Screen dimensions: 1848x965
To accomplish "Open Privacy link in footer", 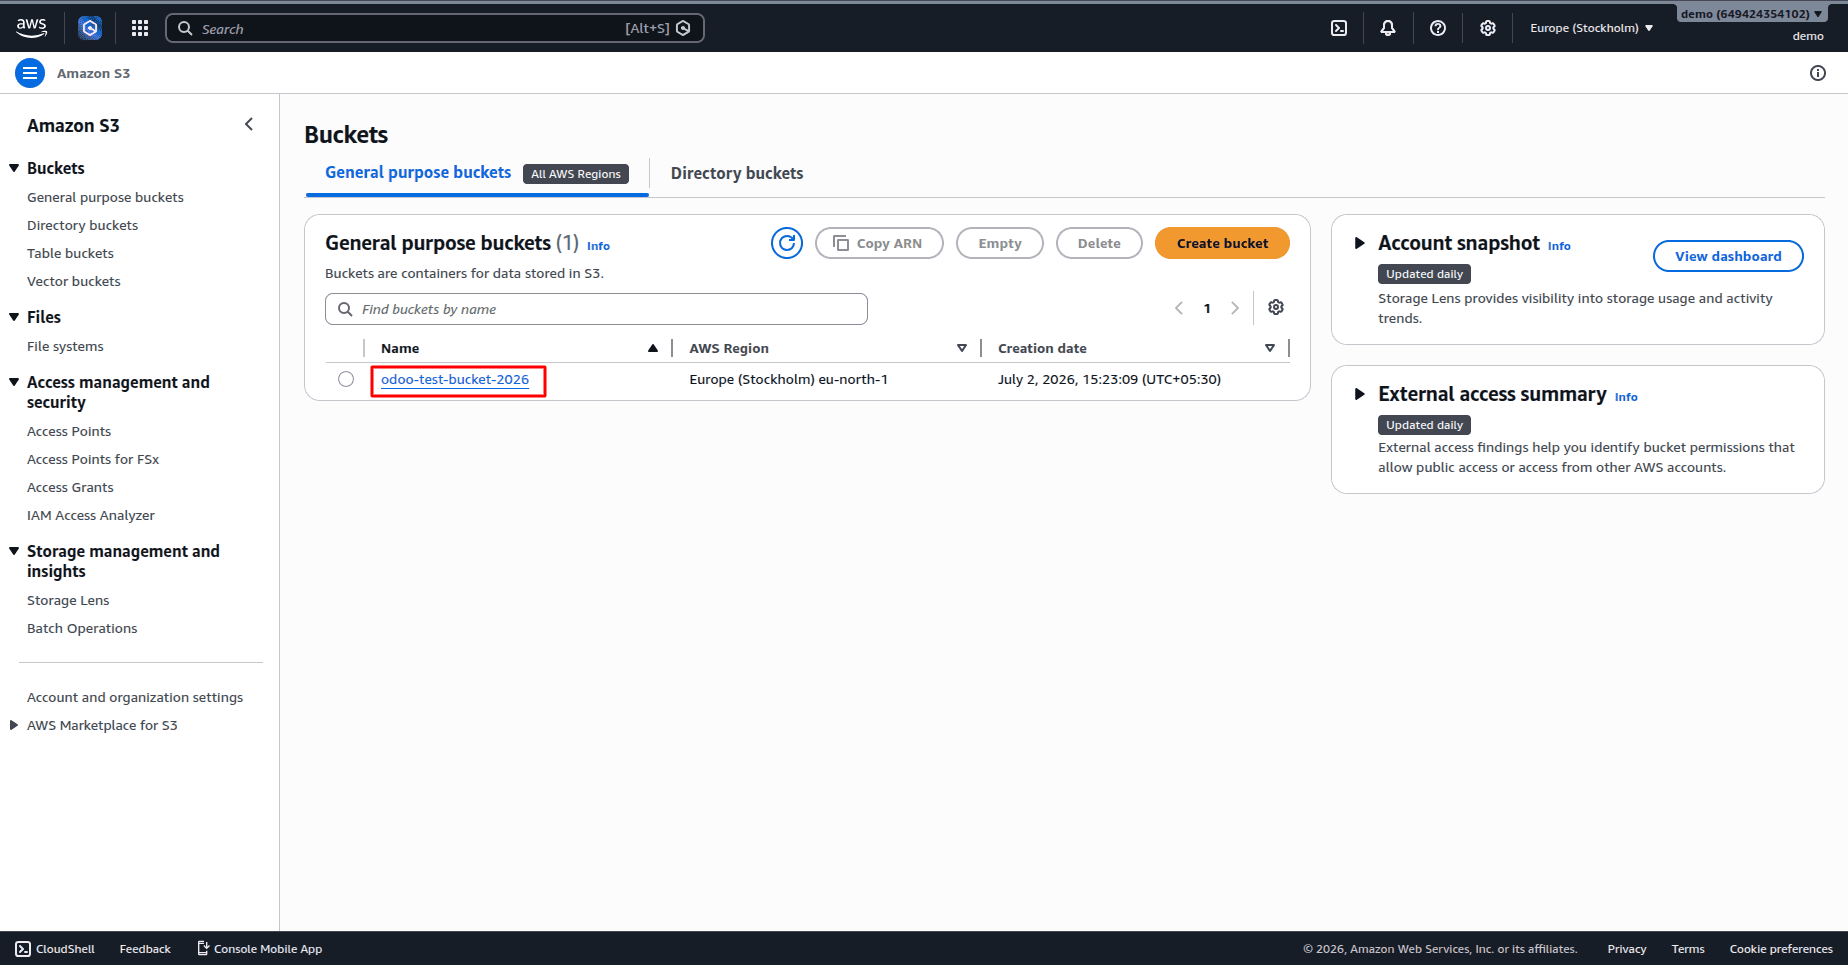I will click(x=1627, y=949).
